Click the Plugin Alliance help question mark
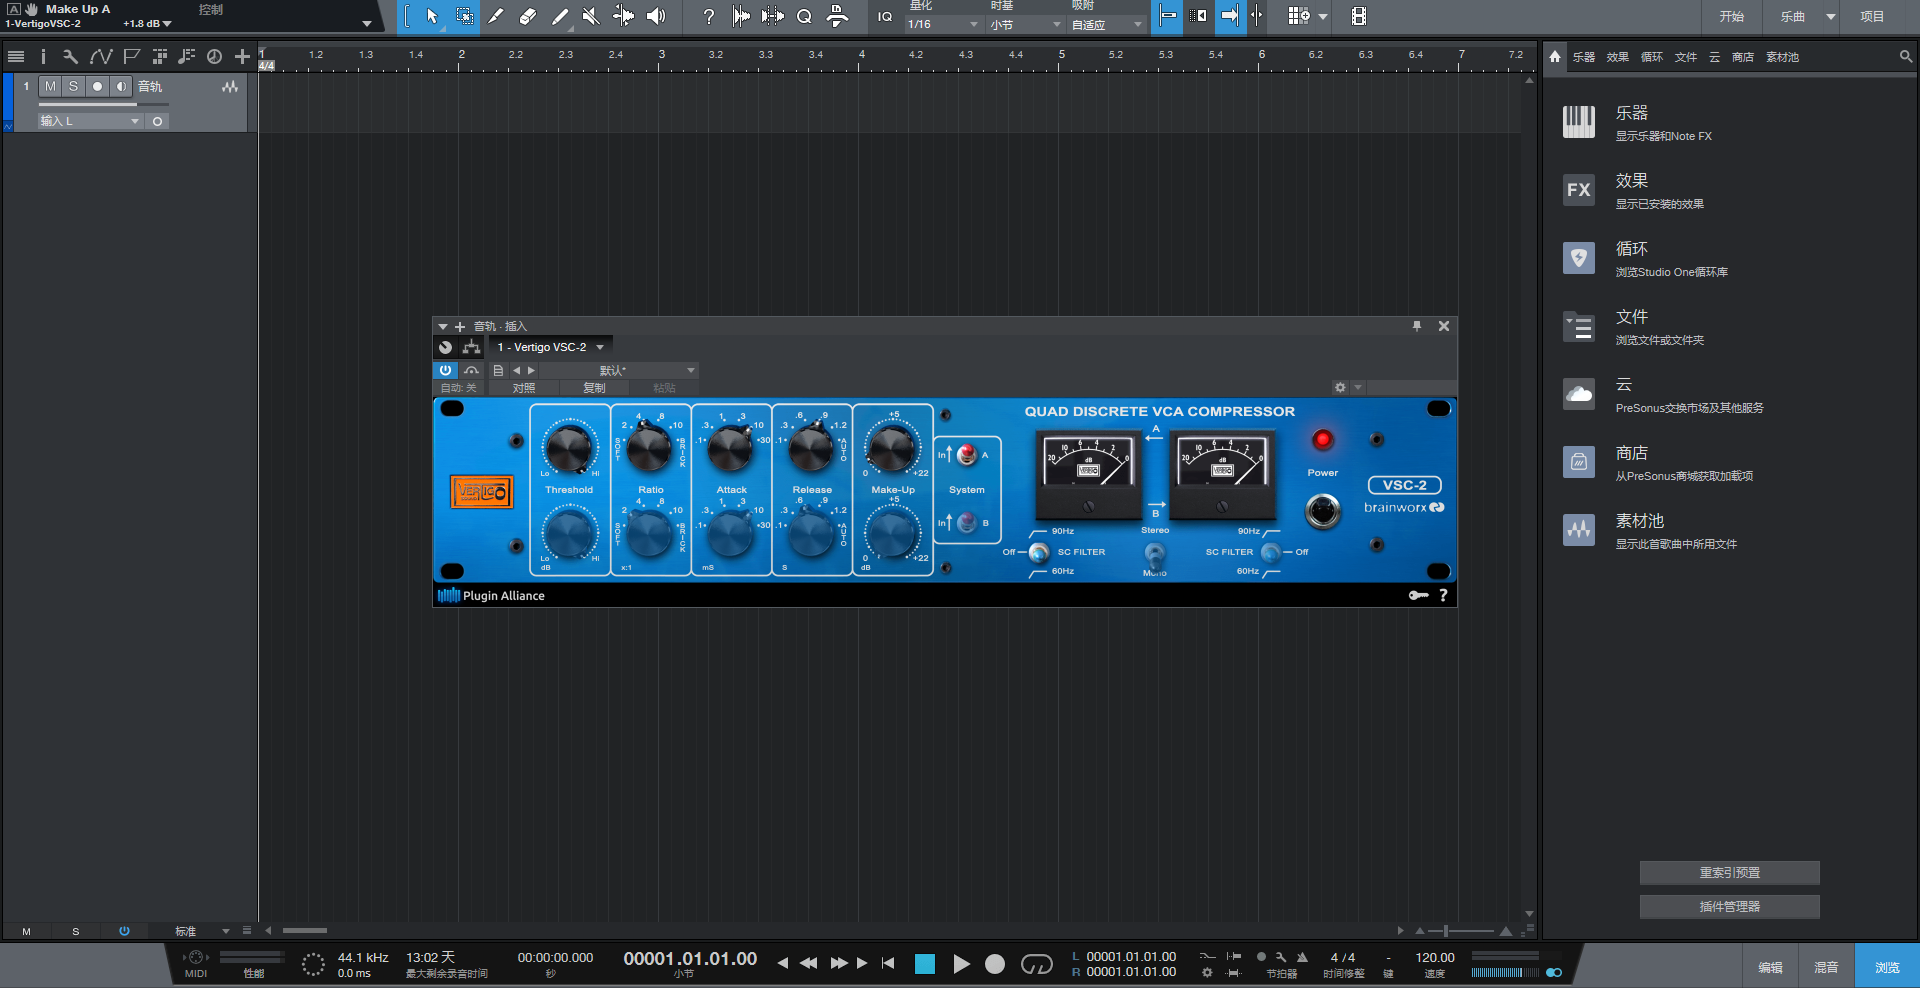Viewport: 1920px width, 988px height. click(x=1443, y=595)
